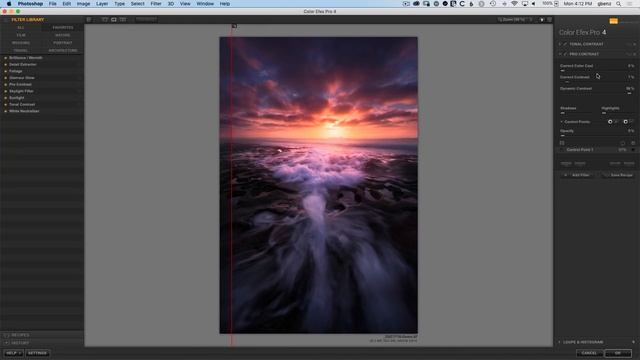Viewport: 640px width, 360px height.
Task: Collapse the Pro Contrast filter section
Action: (560, 54)
